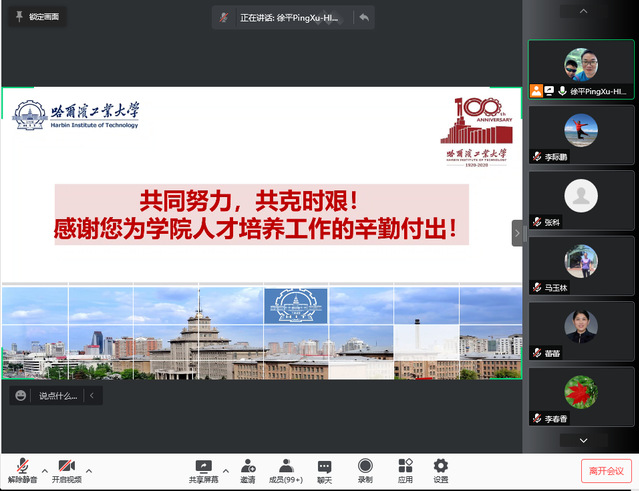The height and width of the screenshot is (491, 639).
Task: Start recording with the 录制 button
Action: pos(365,468)
